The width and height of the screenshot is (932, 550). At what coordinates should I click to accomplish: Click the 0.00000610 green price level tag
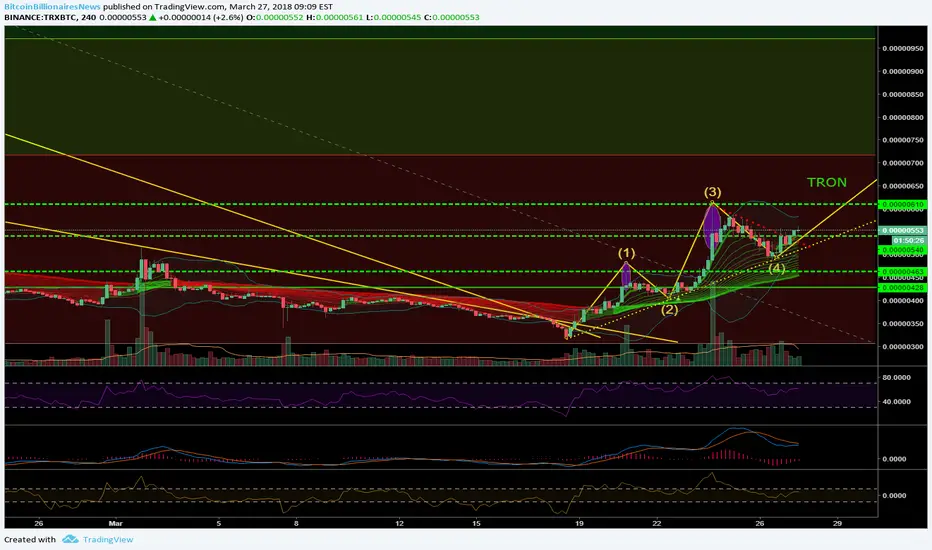tap(902, 205)
